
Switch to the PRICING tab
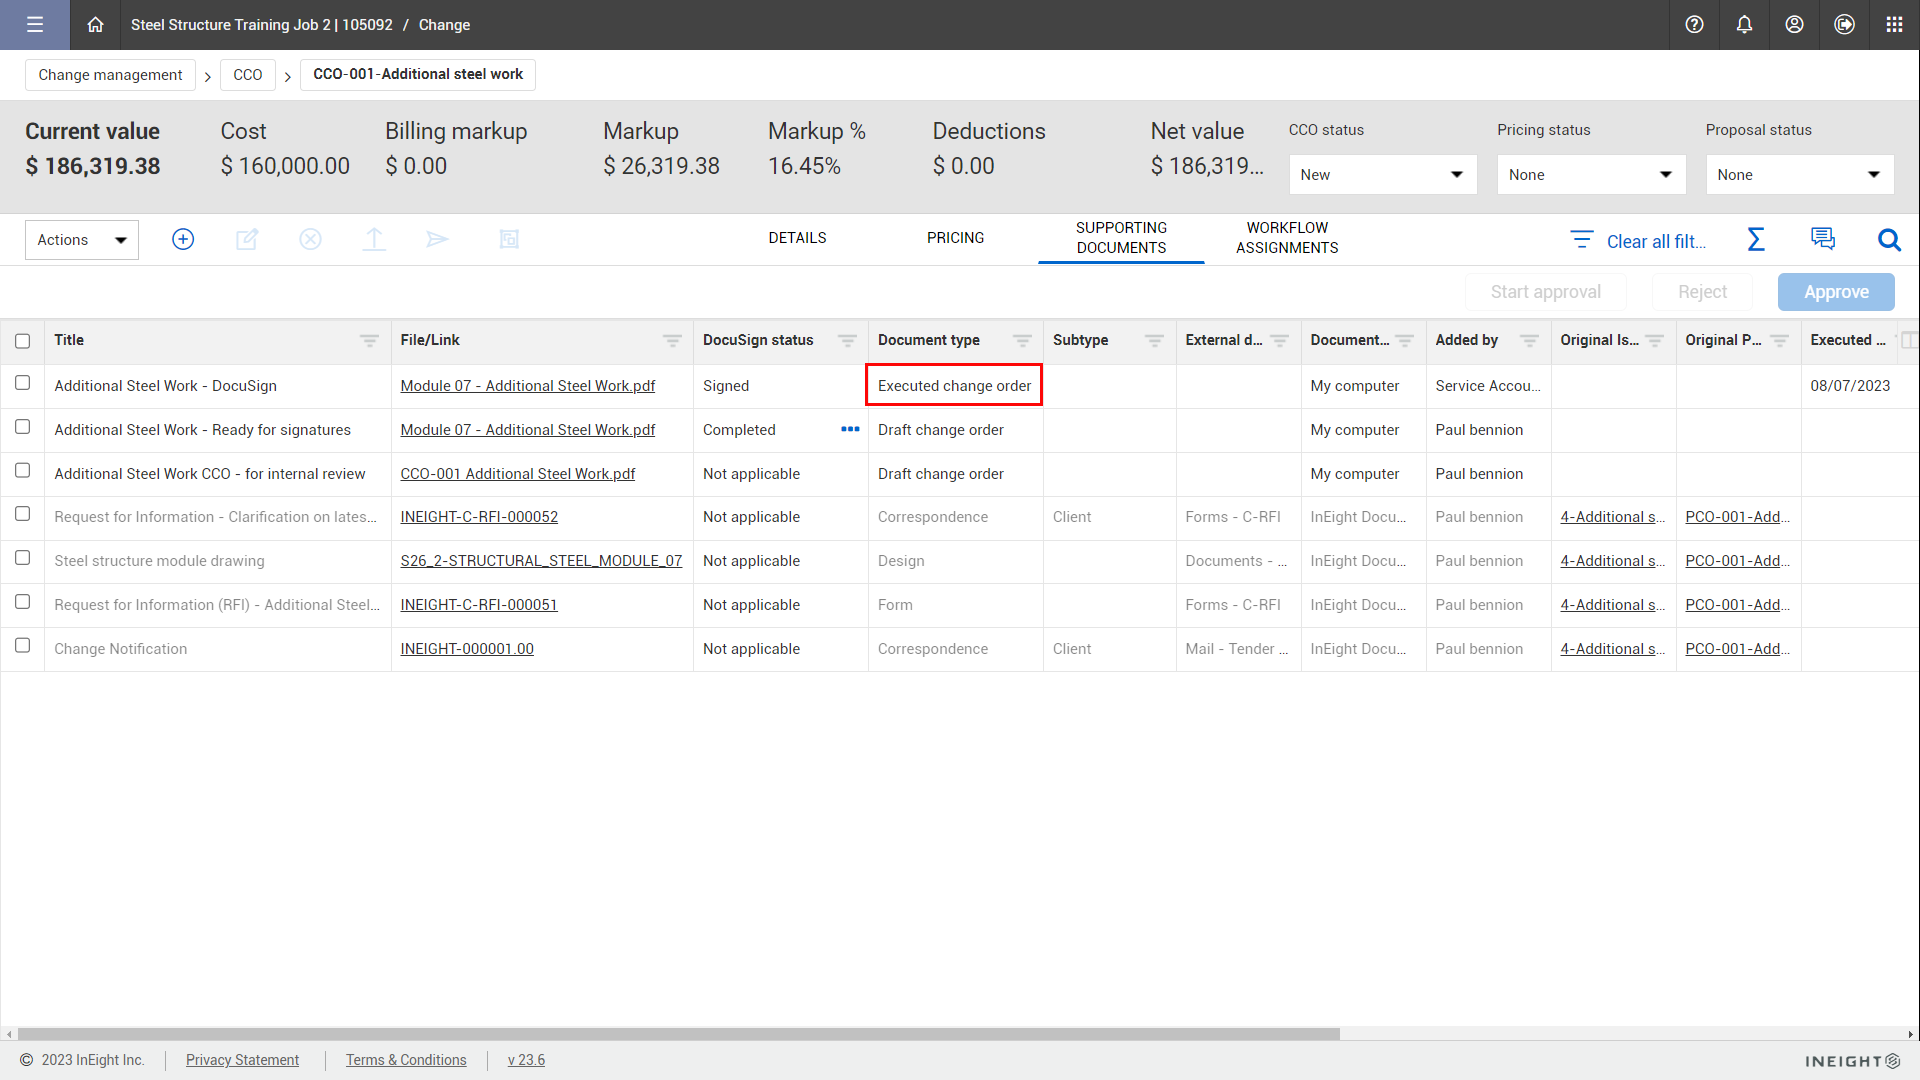(955, 238)
